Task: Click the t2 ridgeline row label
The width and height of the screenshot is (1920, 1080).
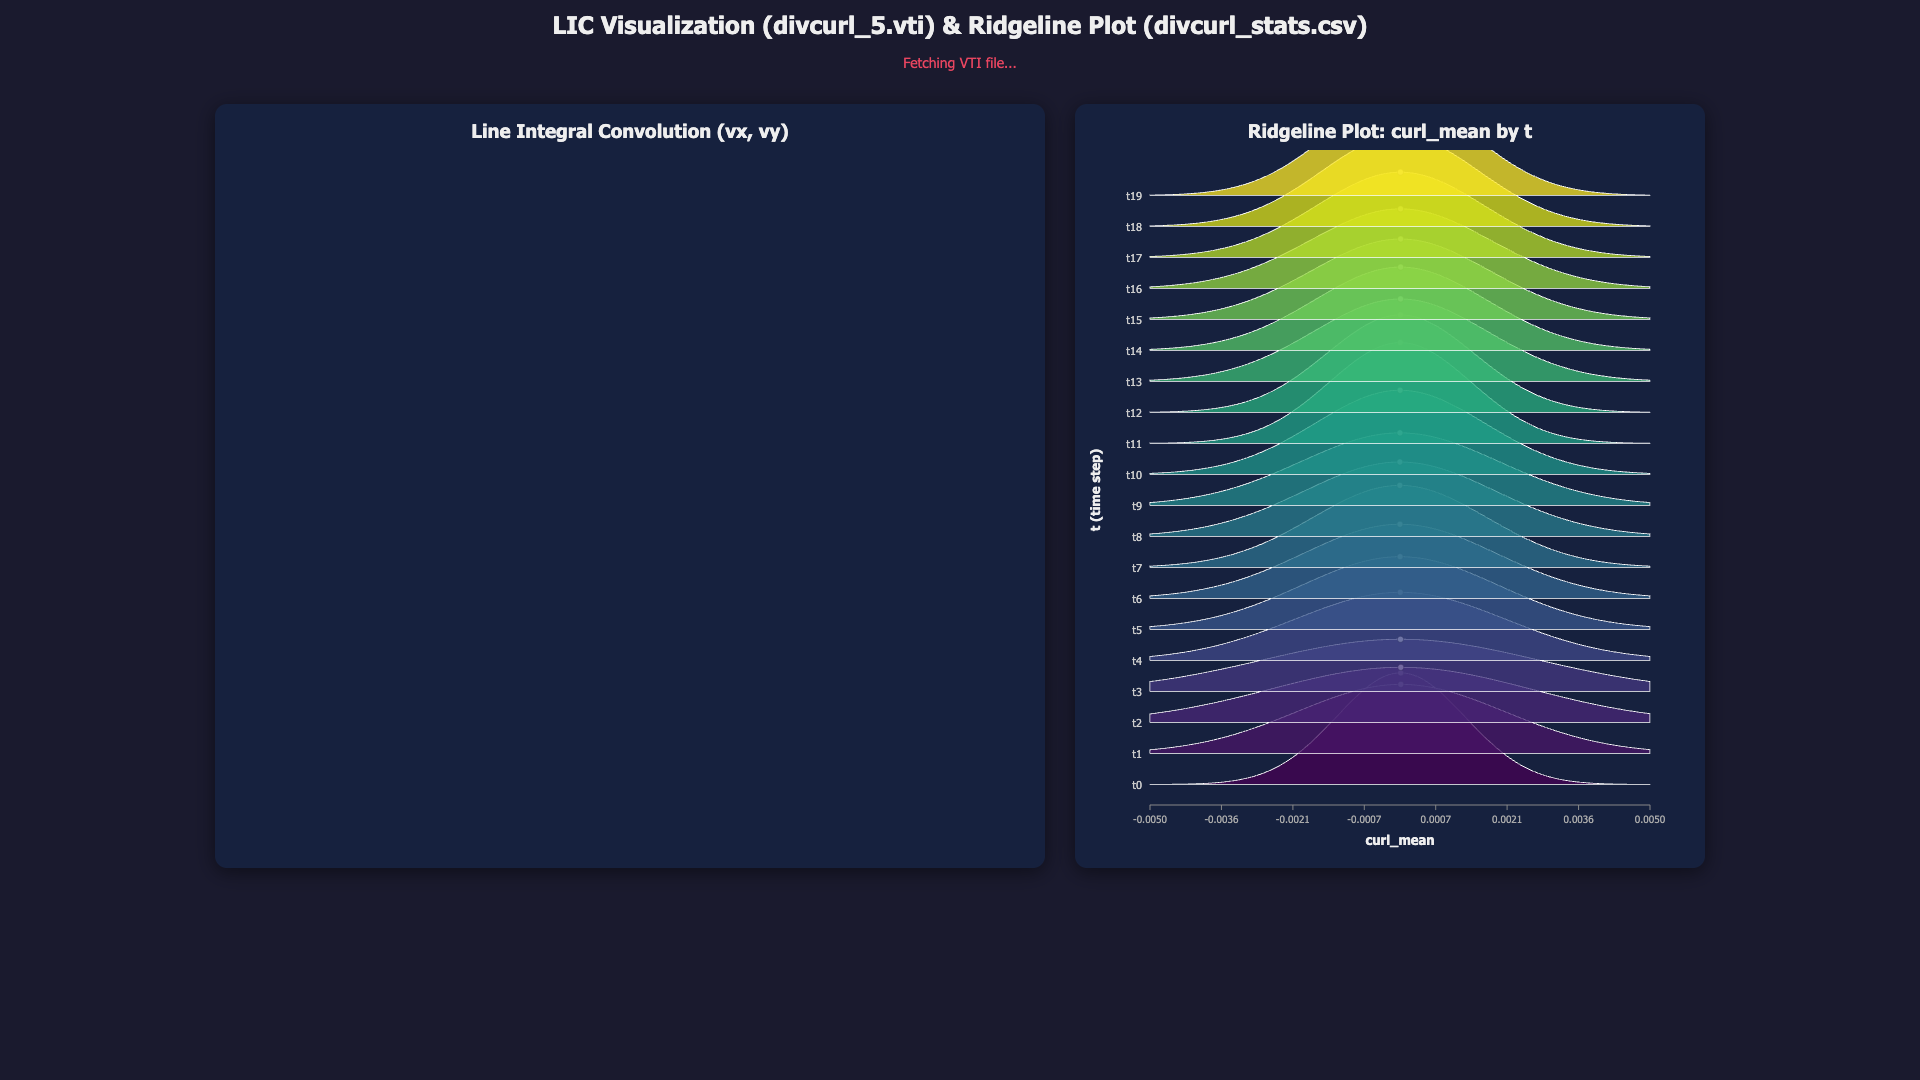Action: [x=1136, y=723]
